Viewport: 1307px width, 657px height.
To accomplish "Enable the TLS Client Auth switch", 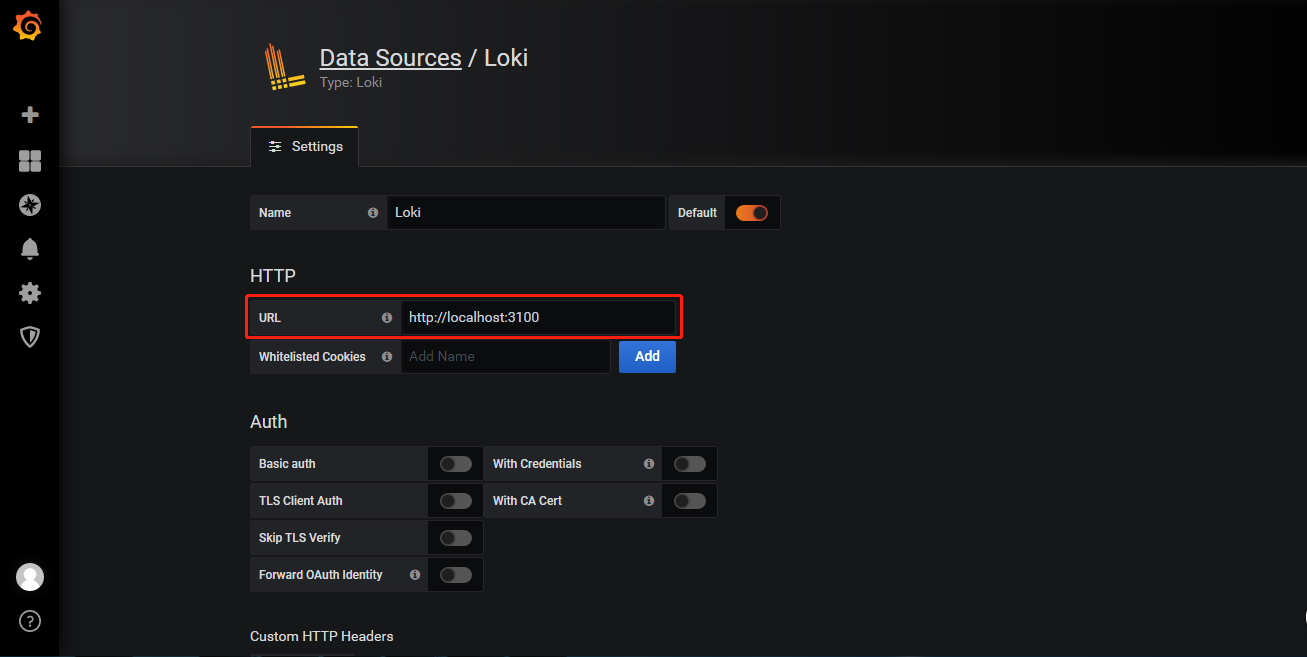I will coord(456,501).
